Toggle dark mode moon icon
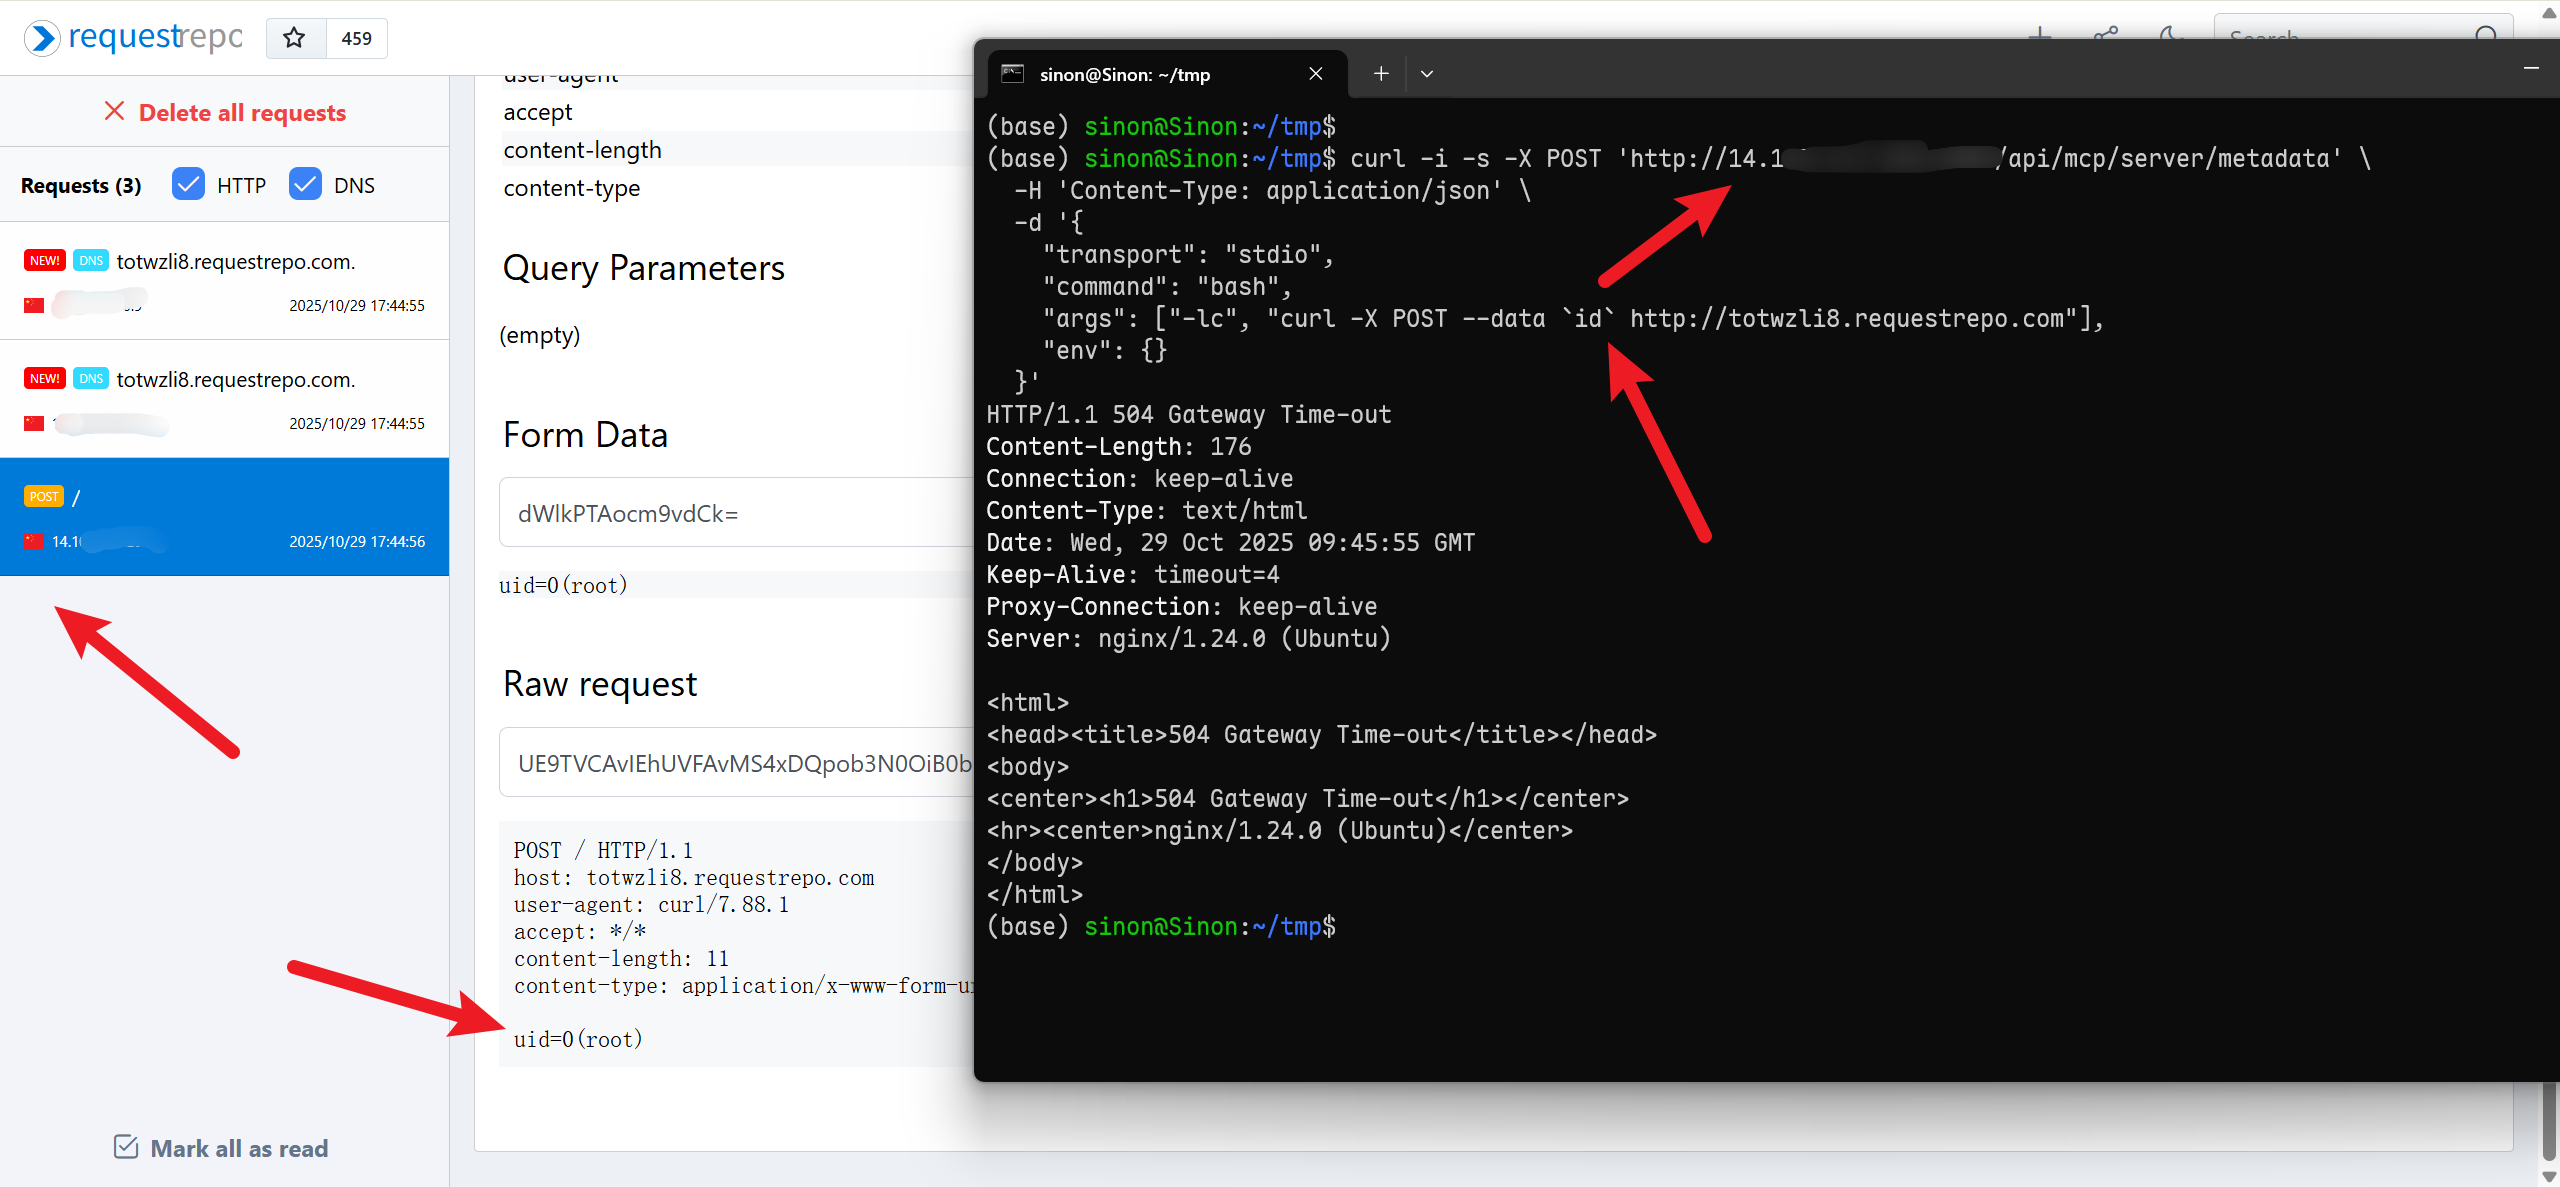This screenshot has width=2560, height=1187. click(x=2170, y=34)
